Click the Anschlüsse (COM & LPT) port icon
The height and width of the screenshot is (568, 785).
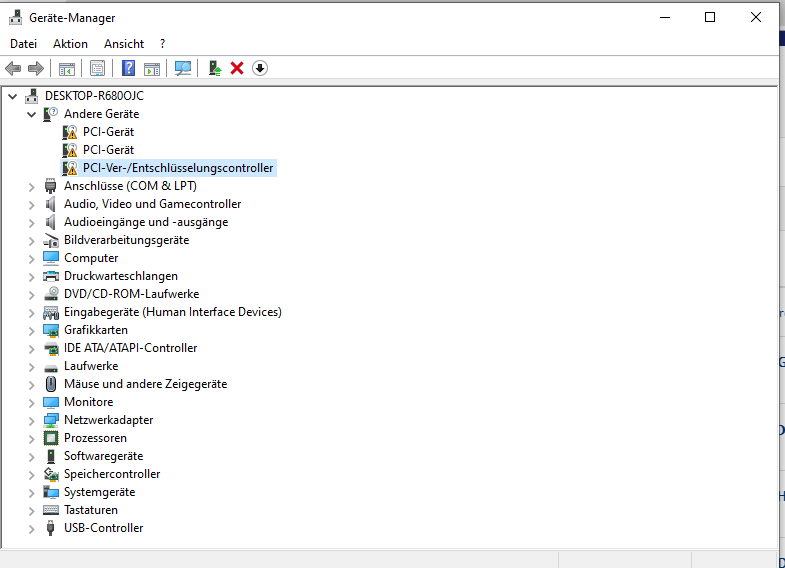tap(51, 186)
